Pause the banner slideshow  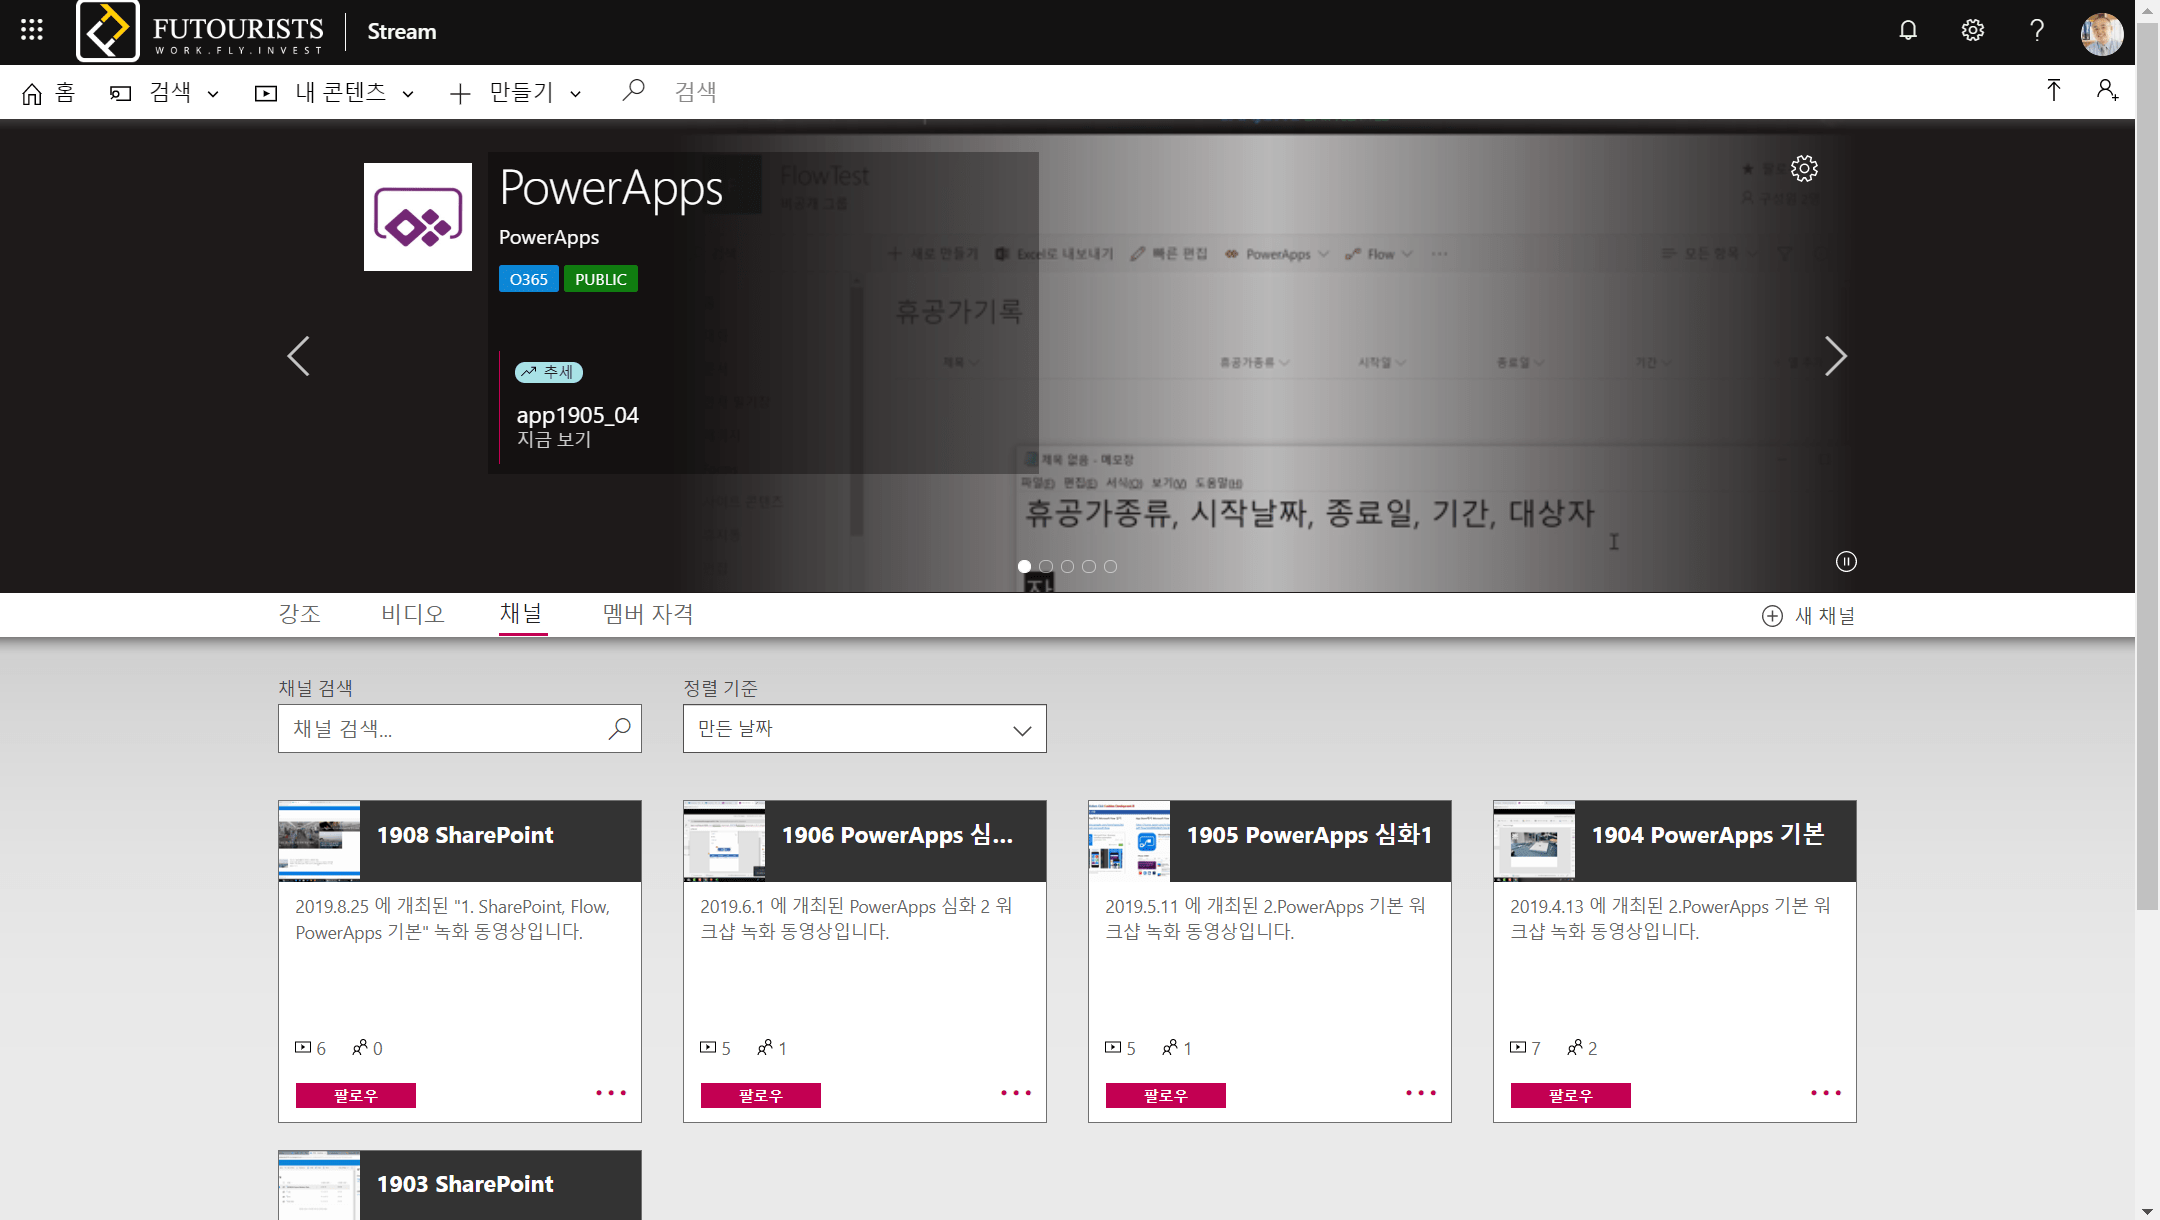[1846, 562]
